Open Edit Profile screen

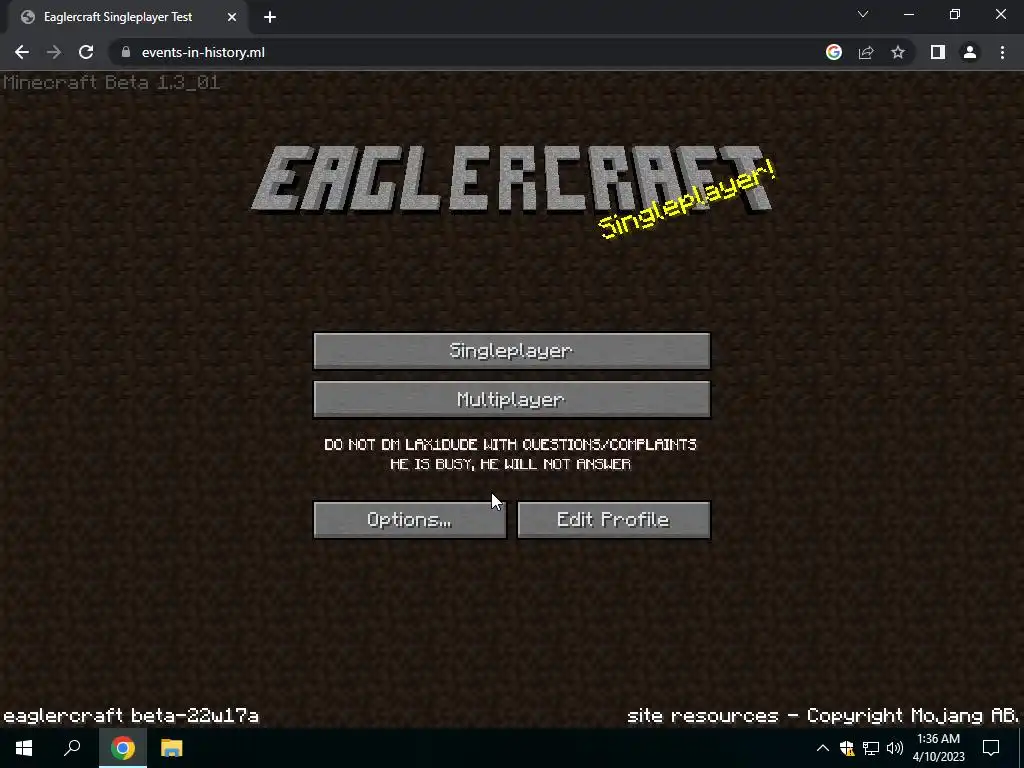coord(613,520)
